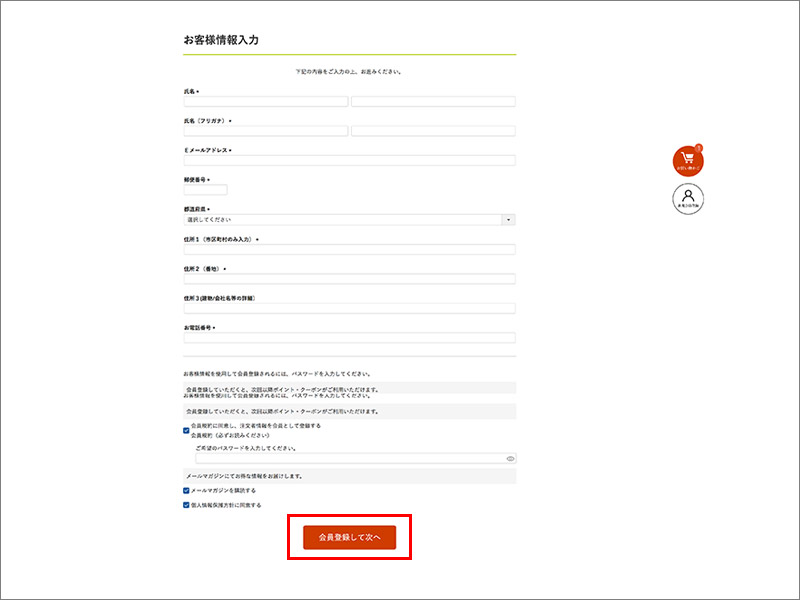
Task: Open the 会員規約 (必ずお読みください) link
Action: pos(230,436)
